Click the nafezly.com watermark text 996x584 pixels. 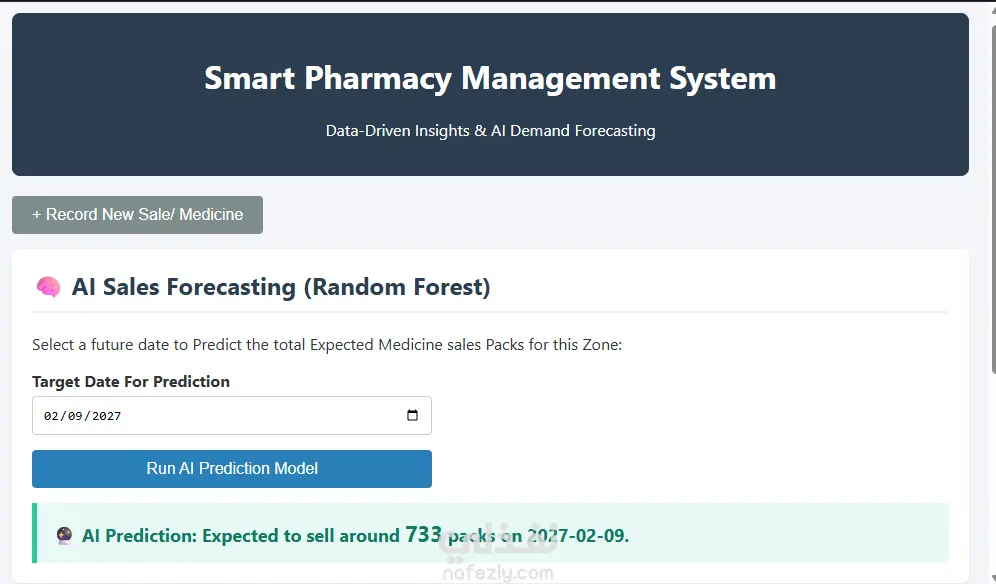tap(497, 573)
